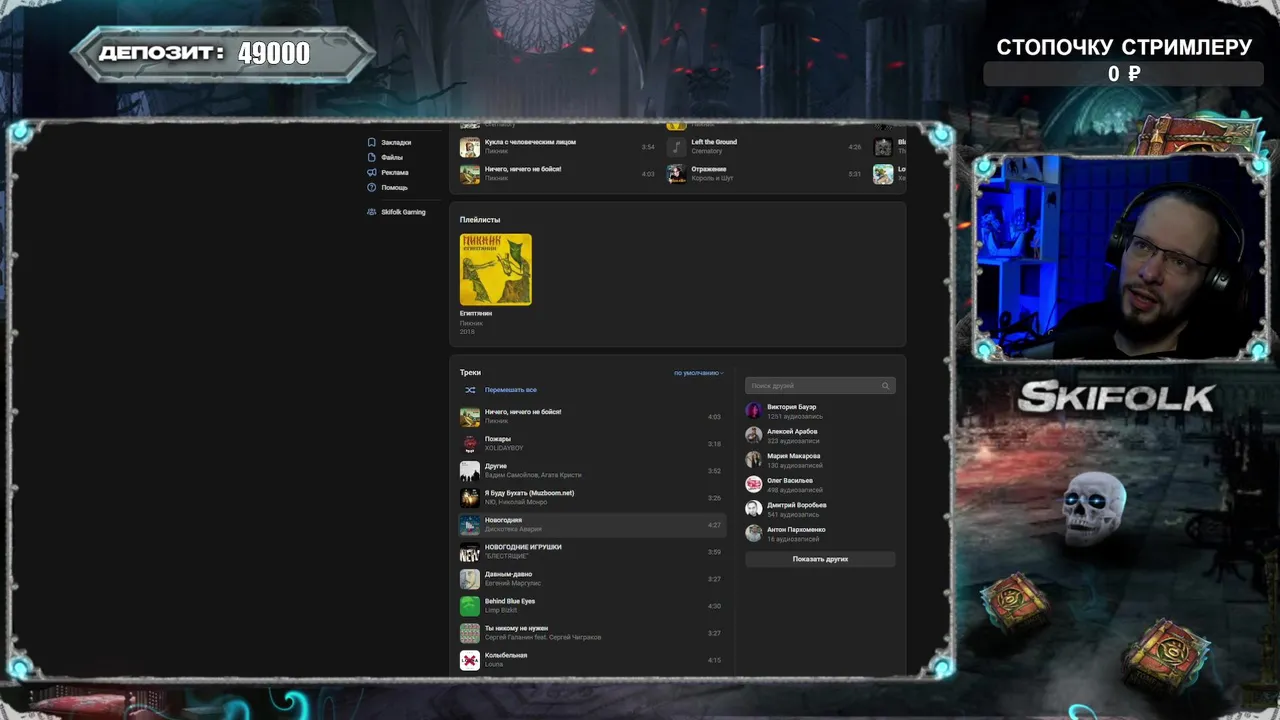
Task: Play the track cover for Пожары
Action: click(x=470, y=444)
